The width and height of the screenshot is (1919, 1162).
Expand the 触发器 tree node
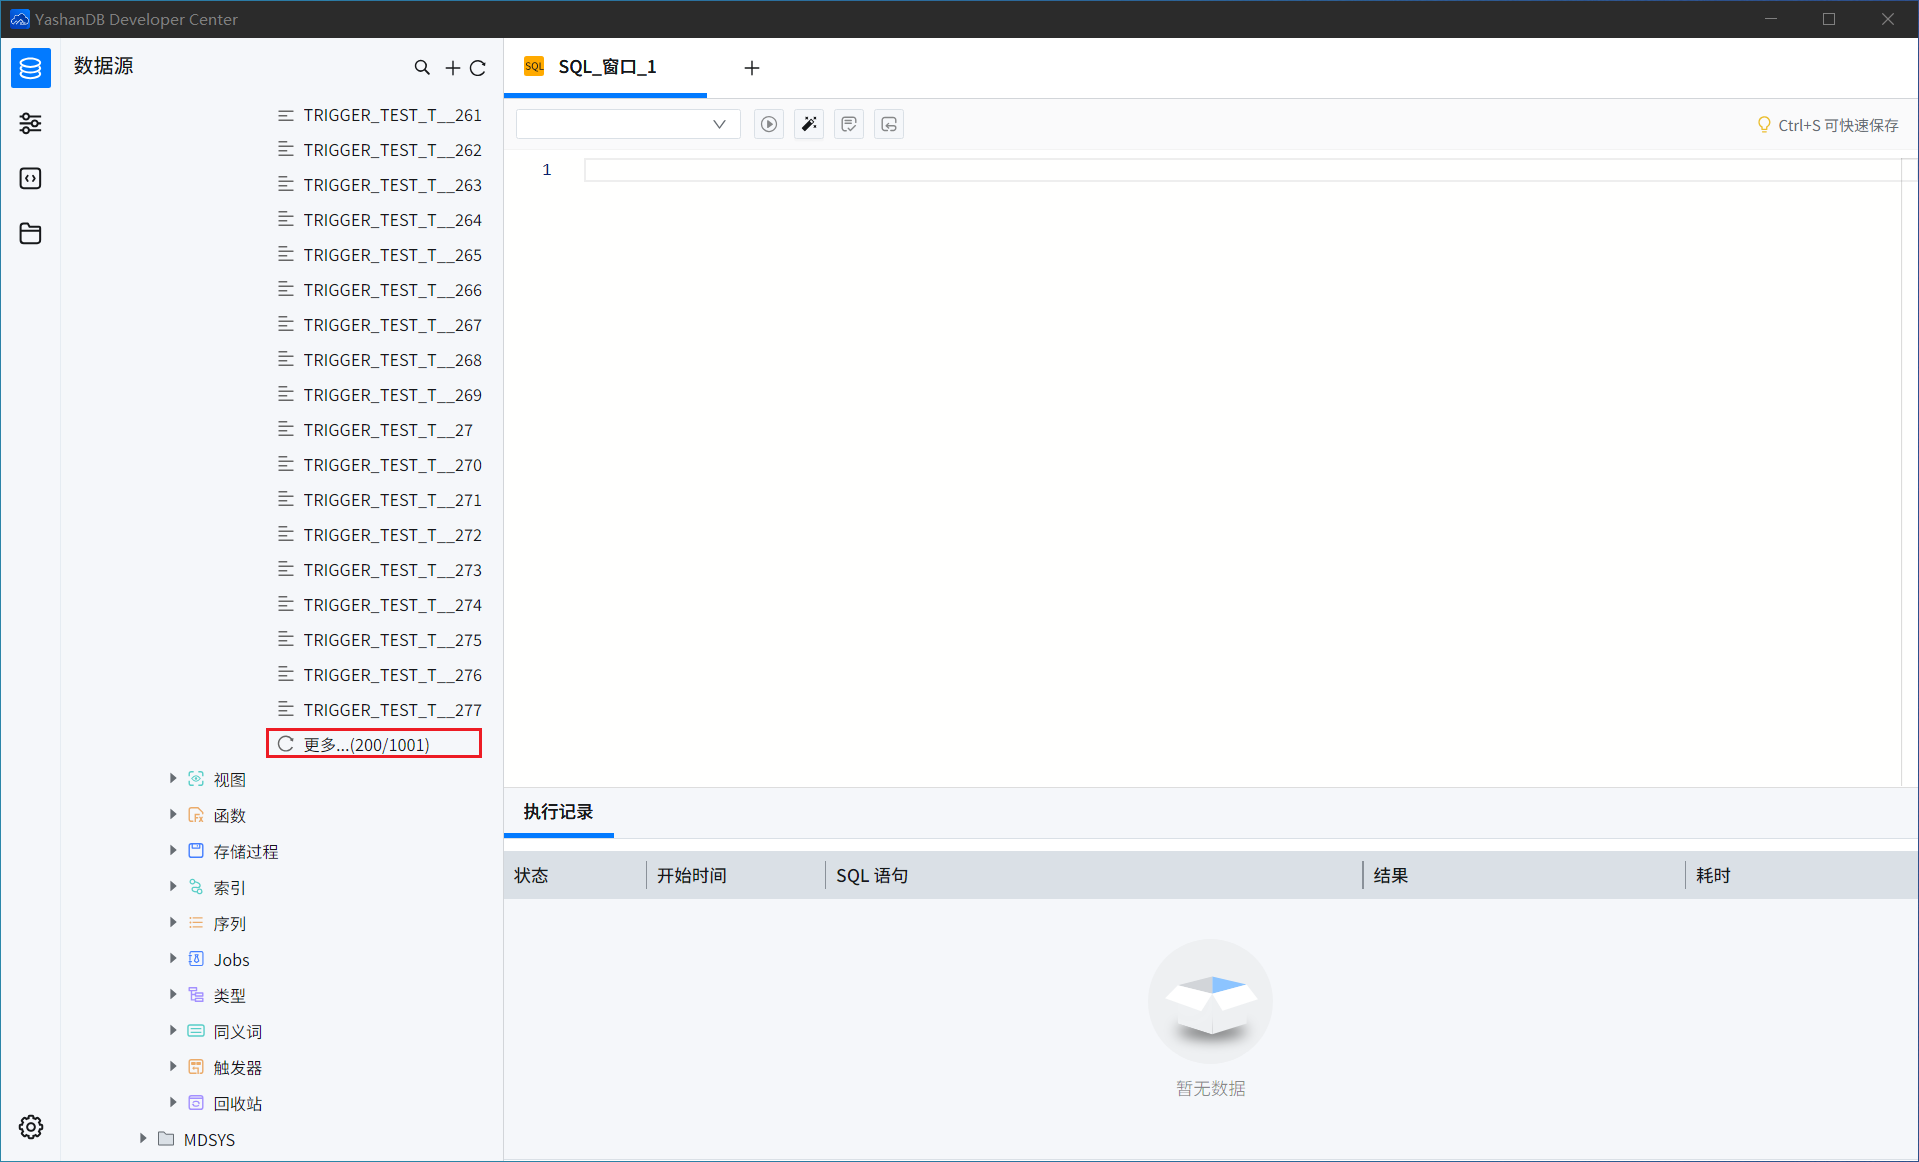coord(173,1067)
